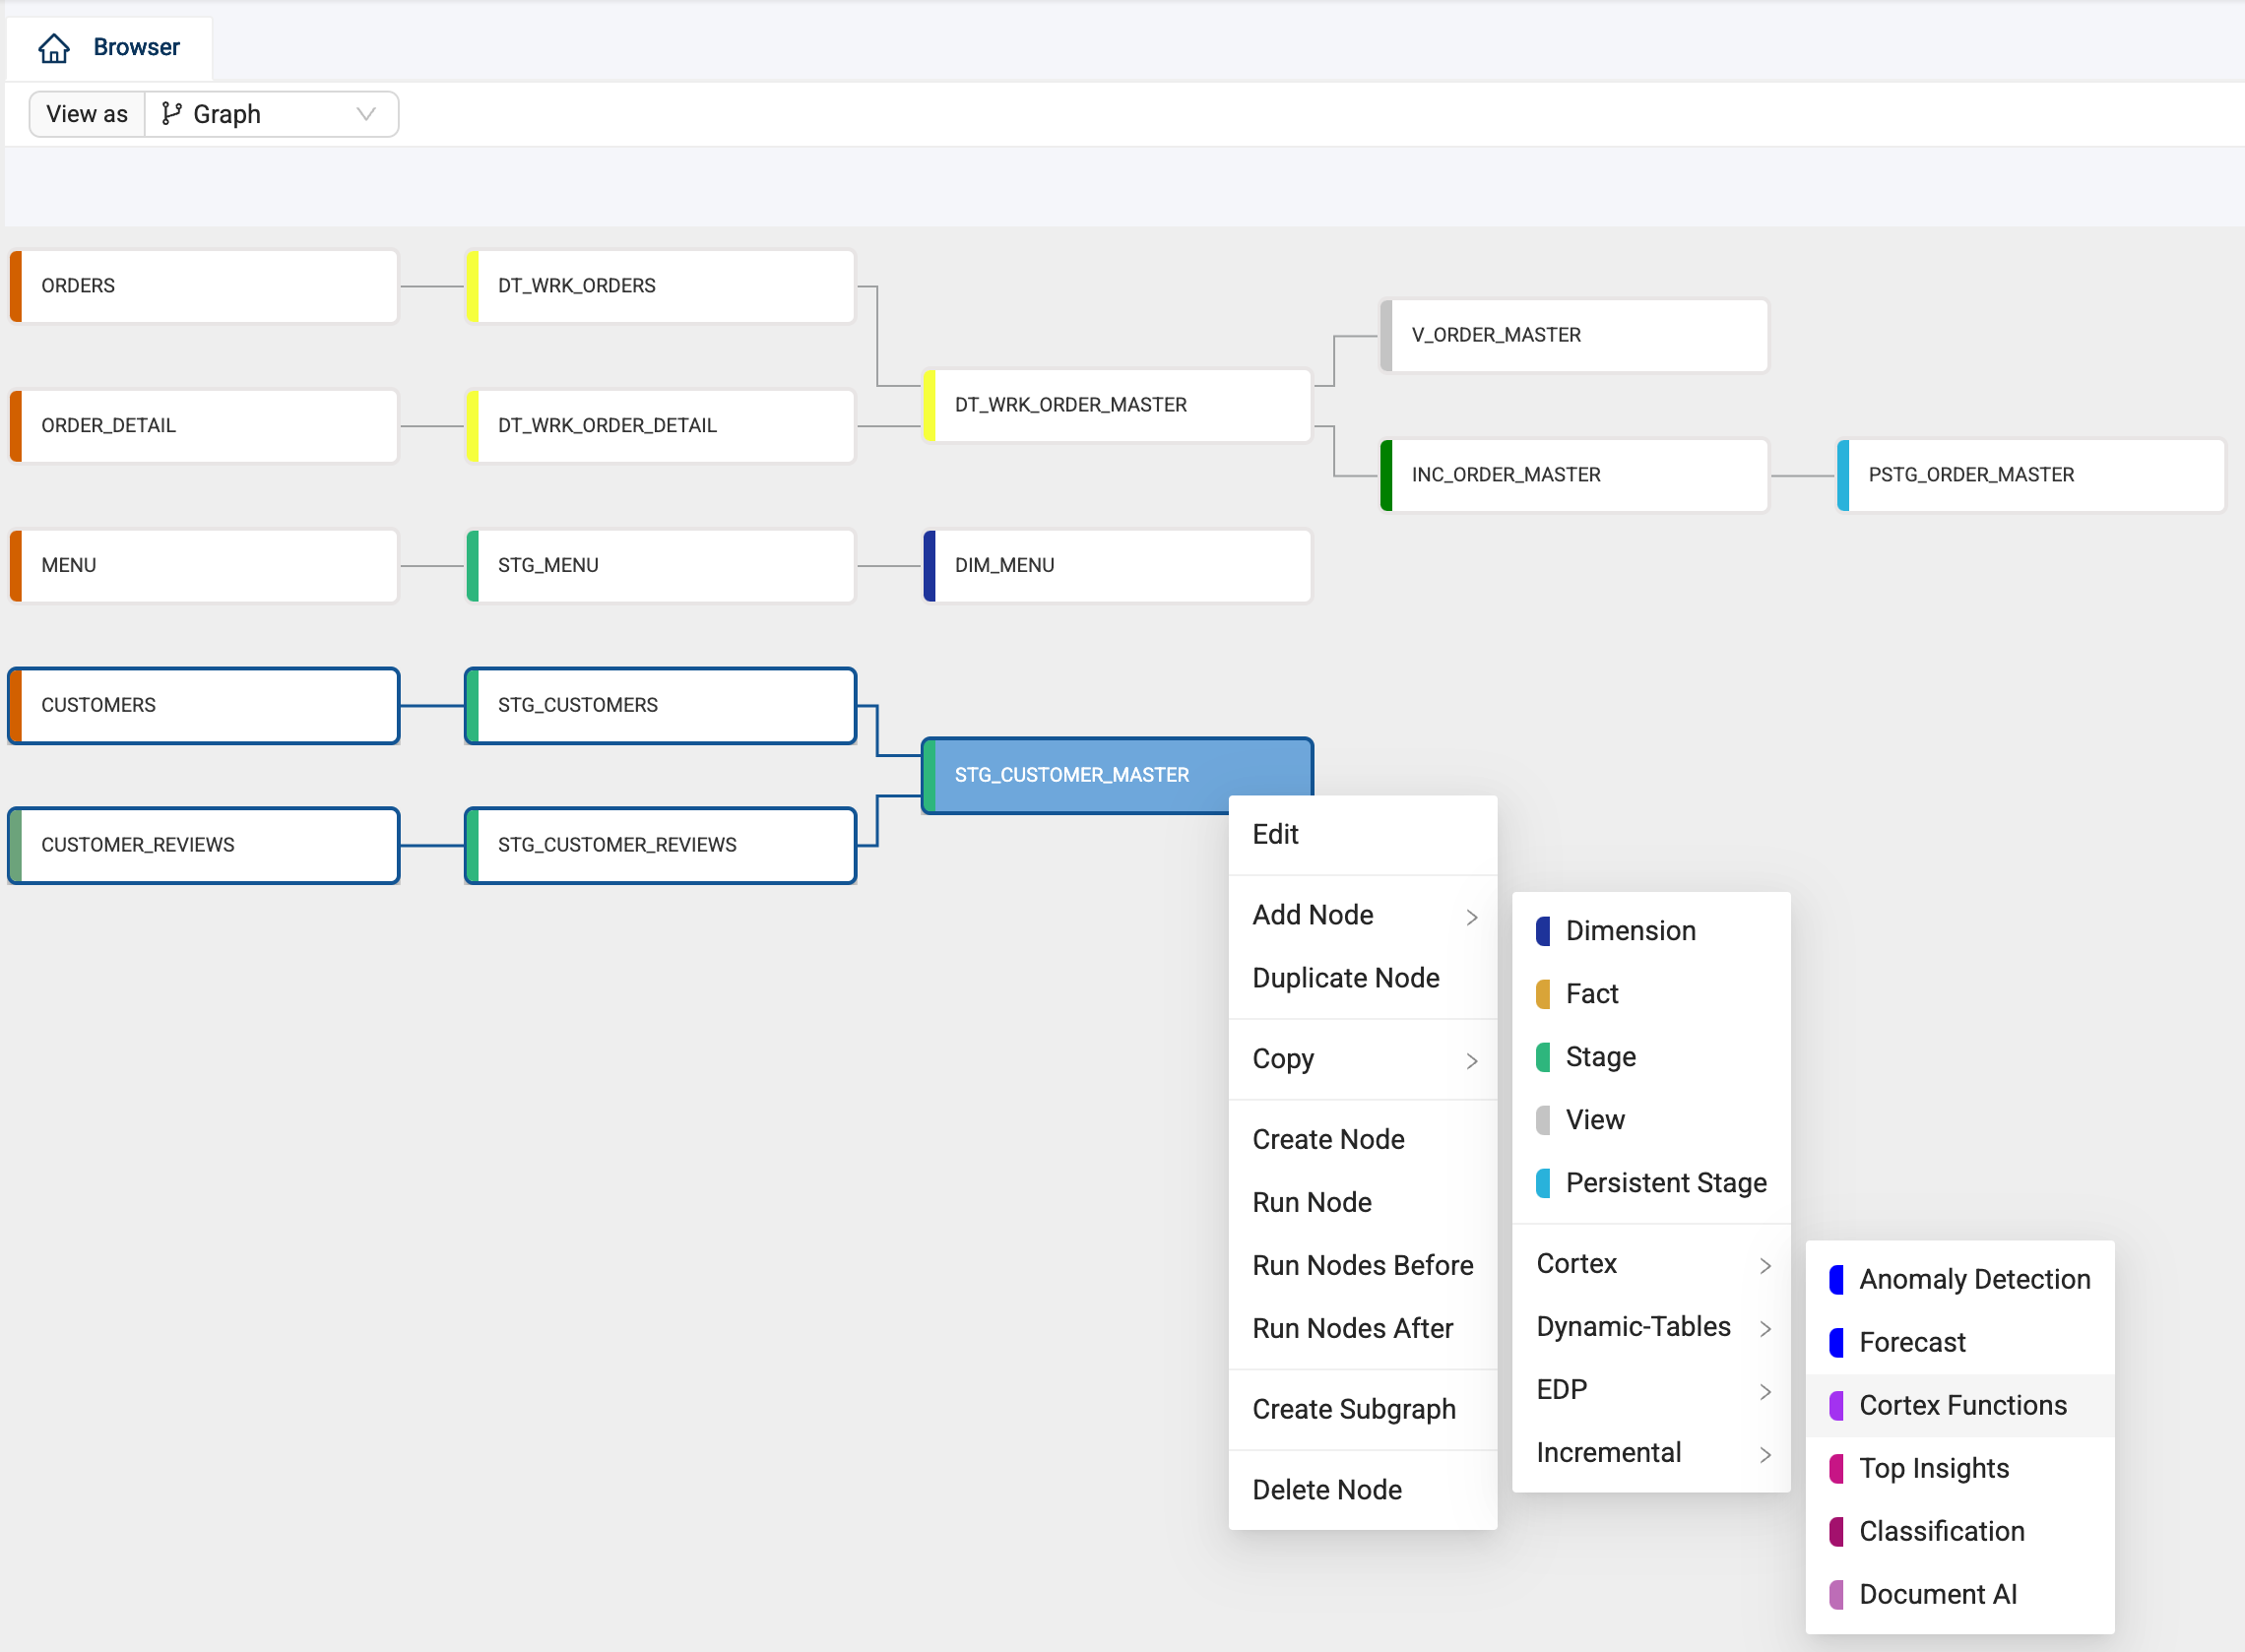This screenshot has width=2245, height=1652.
Task: Click Delete Node in context menu
Action: pos(1327,1490)
